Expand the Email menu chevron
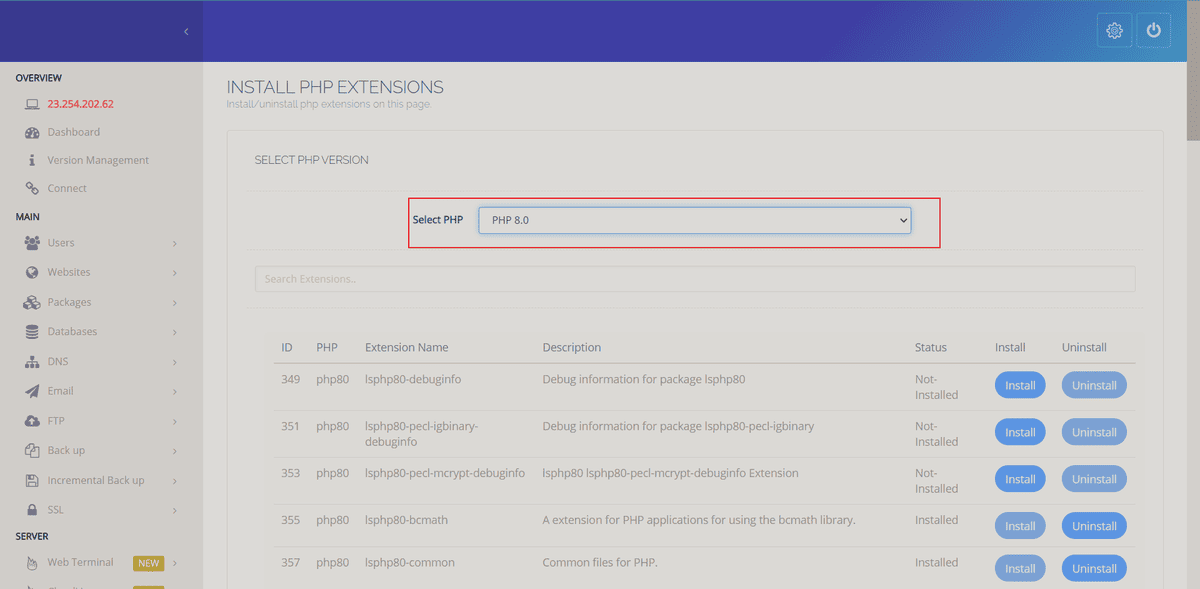Image resolution: width=1200 pixels, height=589 pixels. pos(175,391)
